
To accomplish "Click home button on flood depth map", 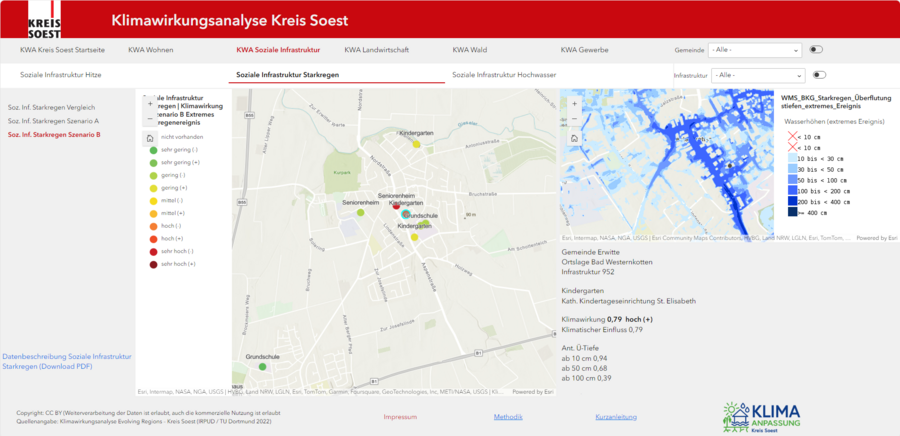I will coord(573,138).
